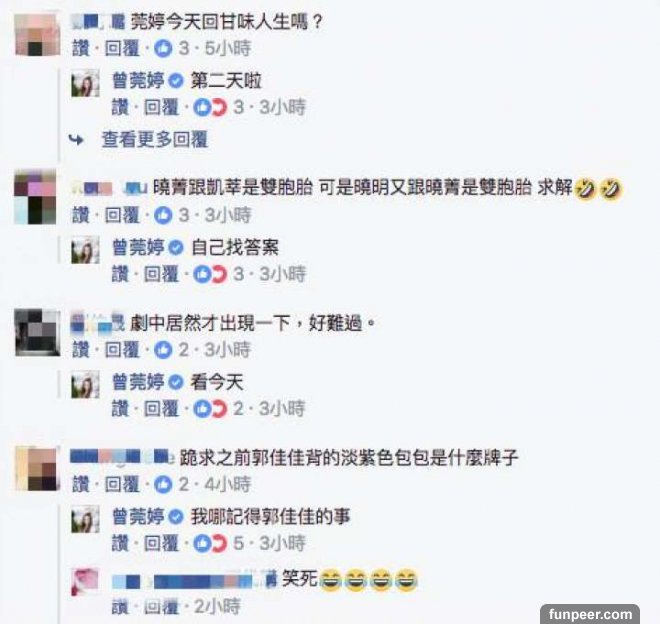Click the like reaction icon on the 好難過 comment

click(163, 350)
